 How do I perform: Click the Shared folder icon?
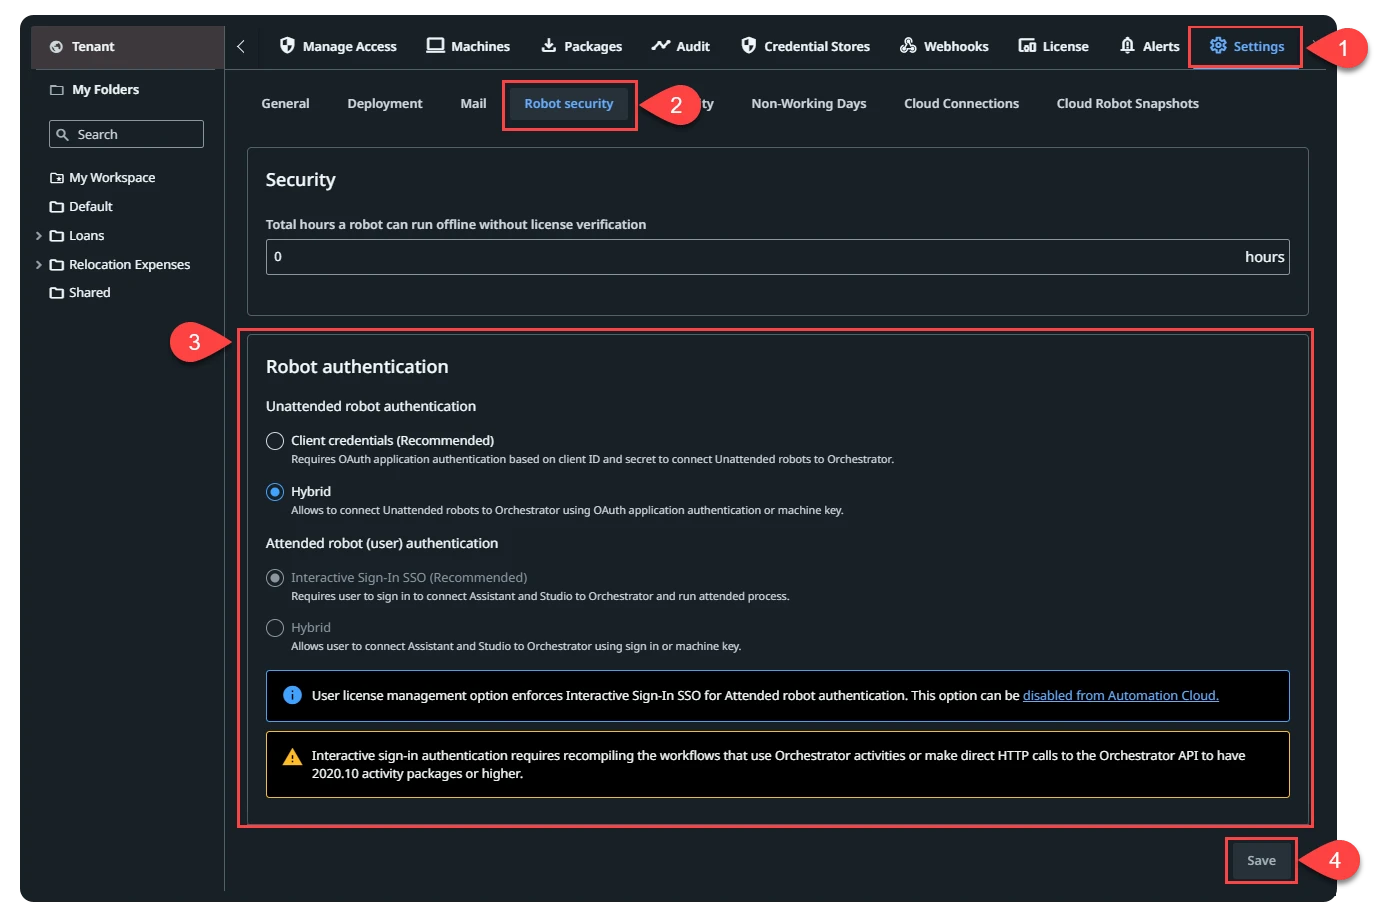pos(57,293)
